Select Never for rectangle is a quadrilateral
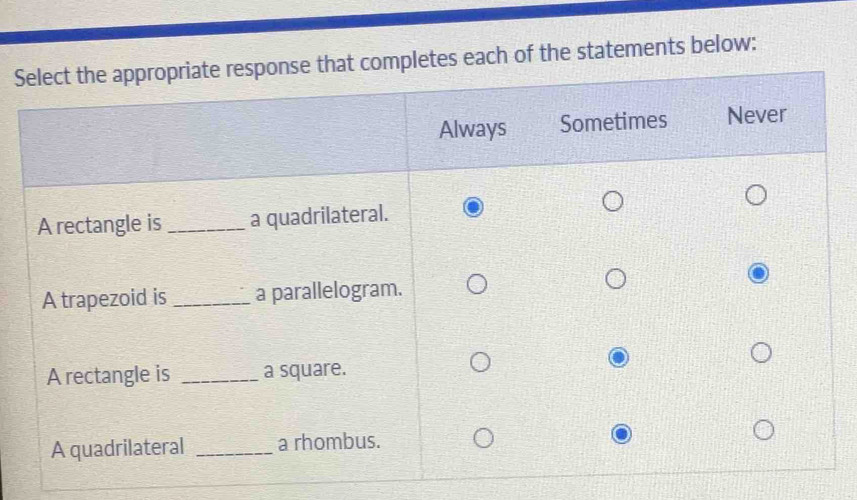 tap(755, 193)
